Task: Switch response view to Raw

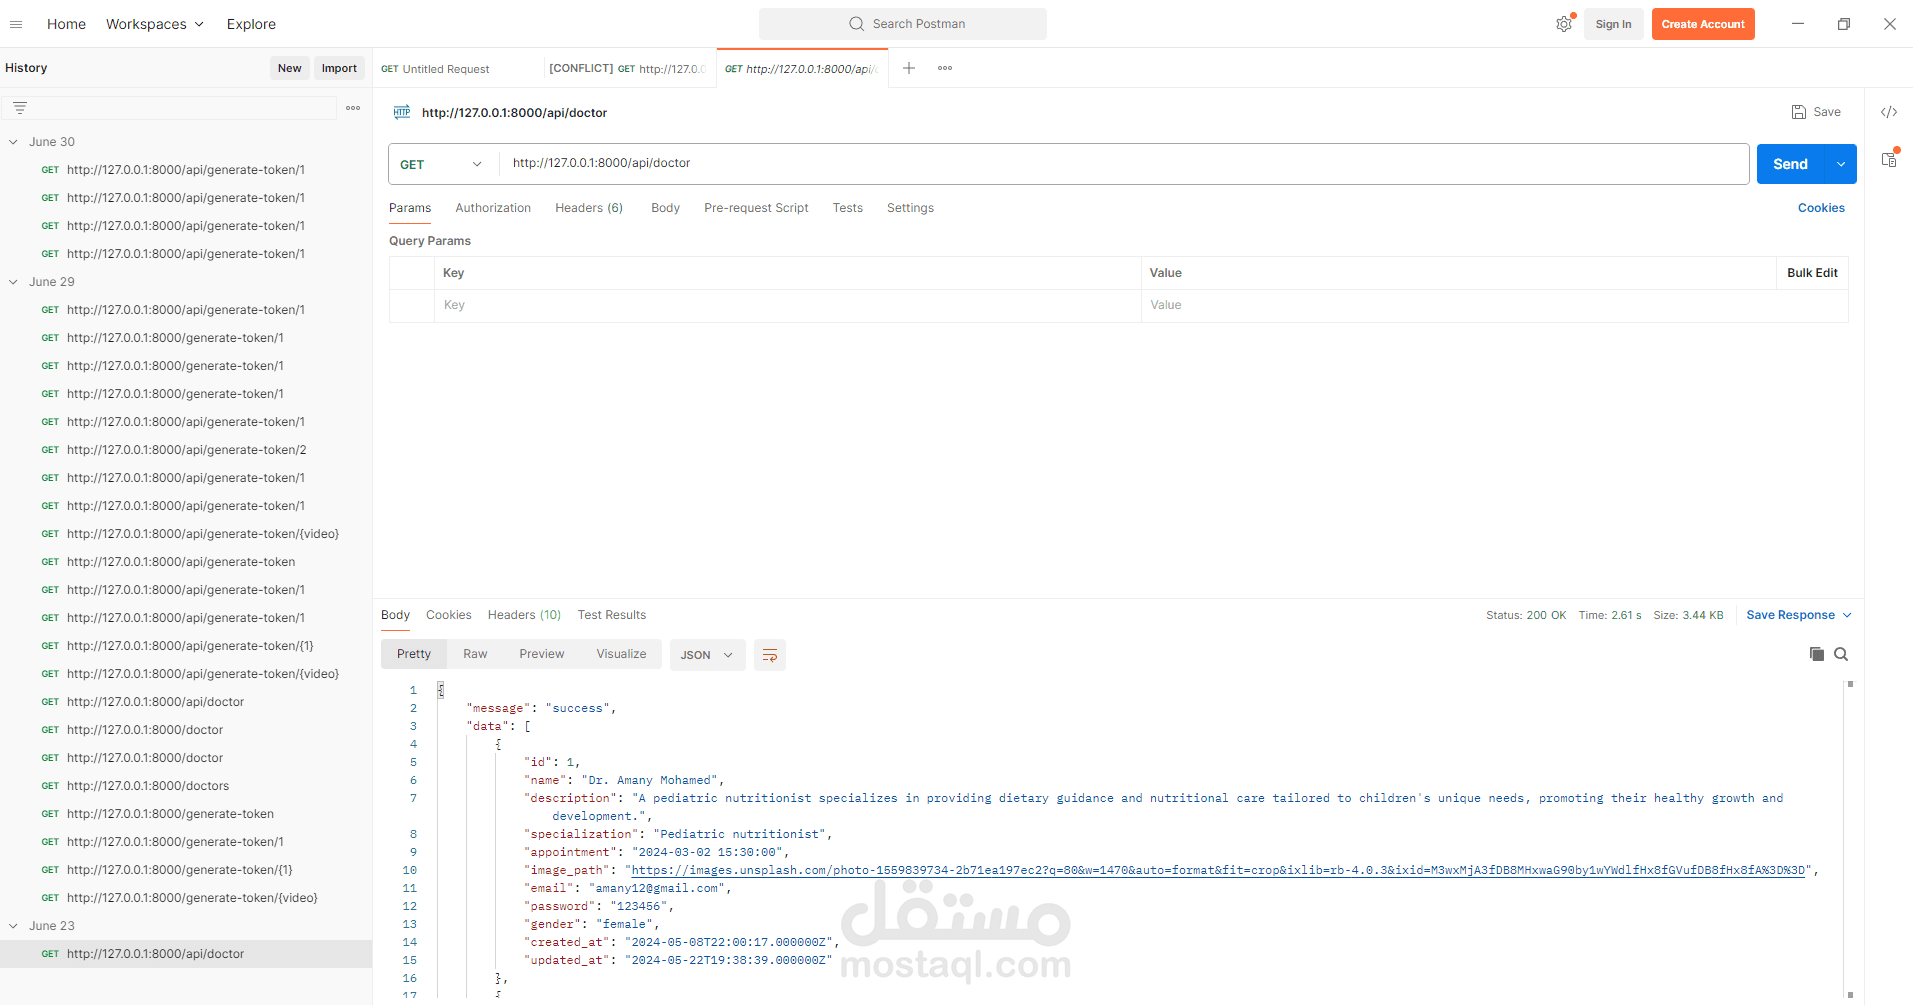Action: pyautogui.click(x=475, y=654)
